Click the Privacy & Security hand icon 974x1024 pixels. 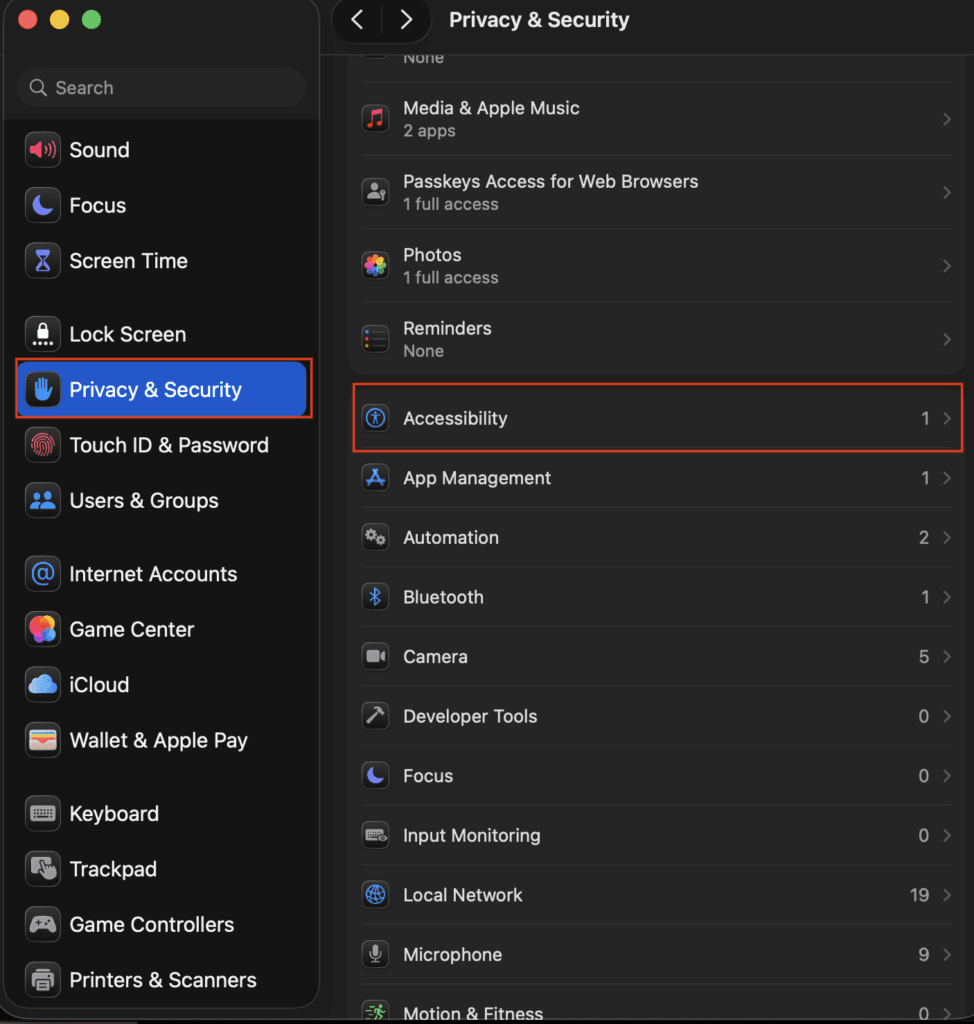42,389
